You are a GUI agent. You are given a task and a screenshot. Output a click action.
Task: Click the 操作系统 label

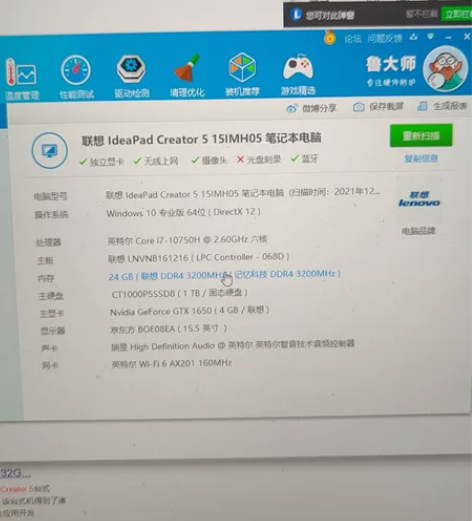pyautogui.click(x=52, y=215)
